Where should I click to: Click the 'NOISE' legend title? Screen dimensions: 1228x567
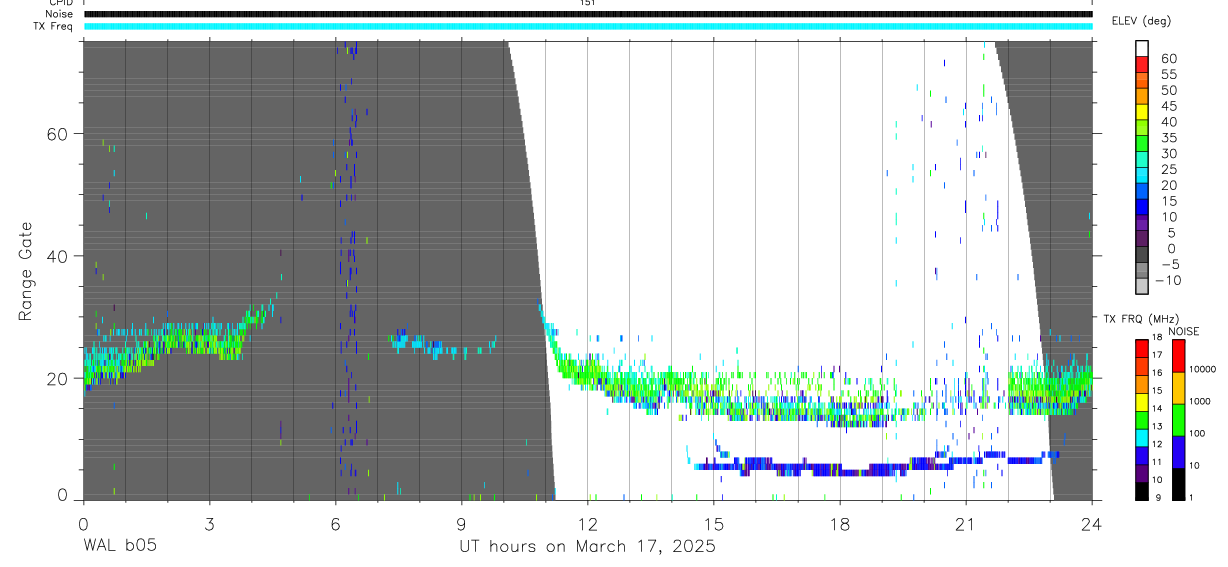pyautogui.click(x=1184, y=331)
